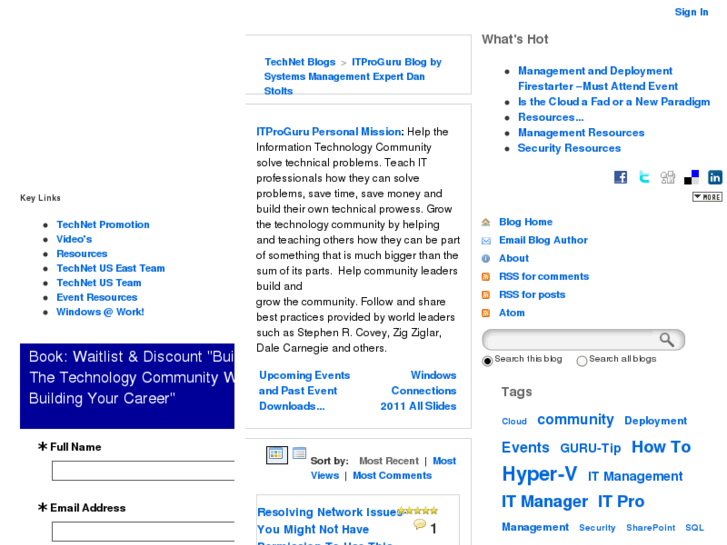Image resolution: width=727 pixels, height=545 pixels.
Task: Share on LinkedIn icon
Action: pyautogui.click(x=715, y=177)
